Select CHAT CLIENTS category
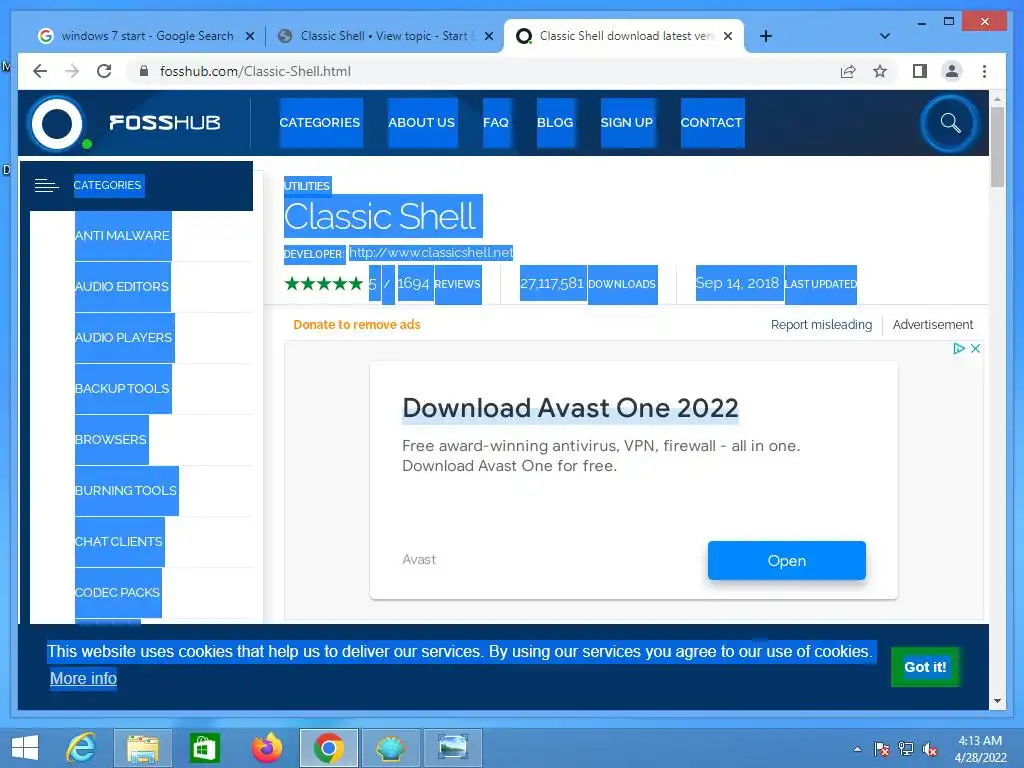1024x768 pixels. tap(119, 541)
